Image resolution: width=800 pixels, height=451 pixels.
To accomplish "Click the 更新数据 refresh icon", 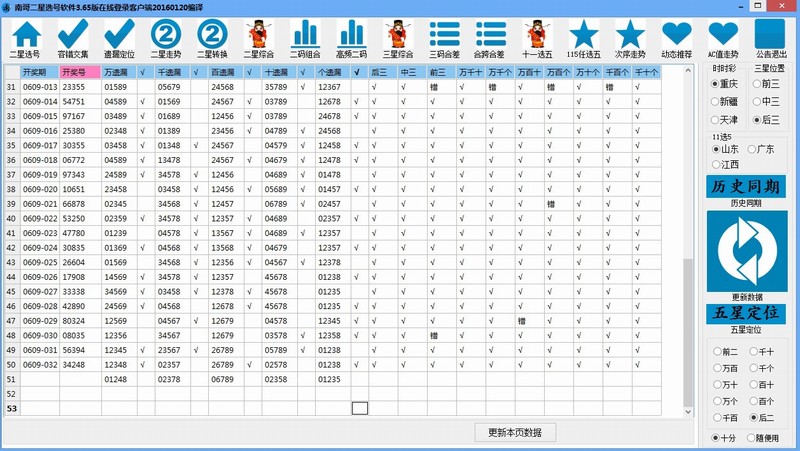I will 748,250.
